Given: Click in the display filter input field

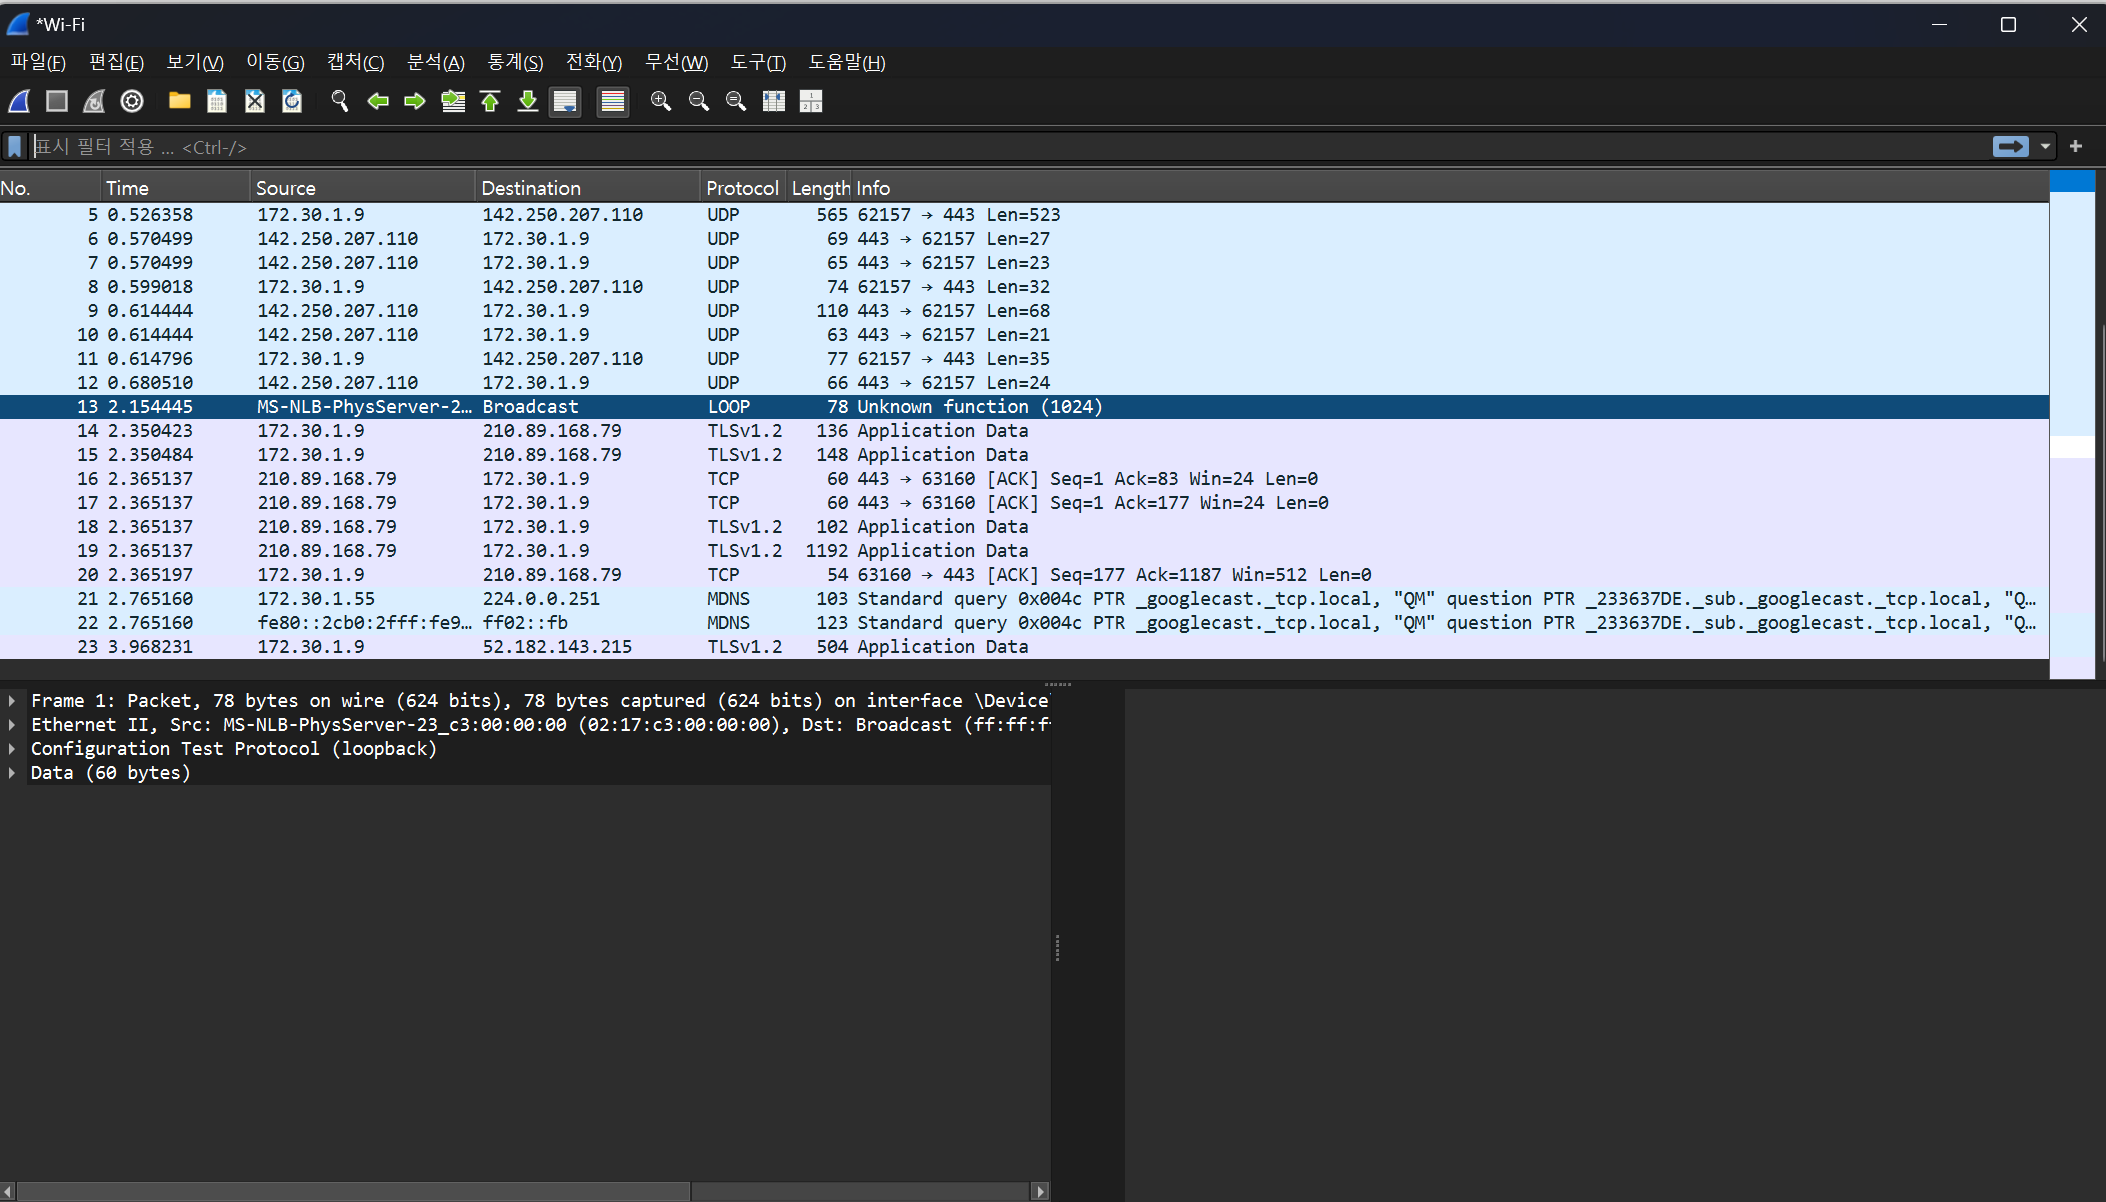Looking at the screenshot, I should coord(1000,147).
